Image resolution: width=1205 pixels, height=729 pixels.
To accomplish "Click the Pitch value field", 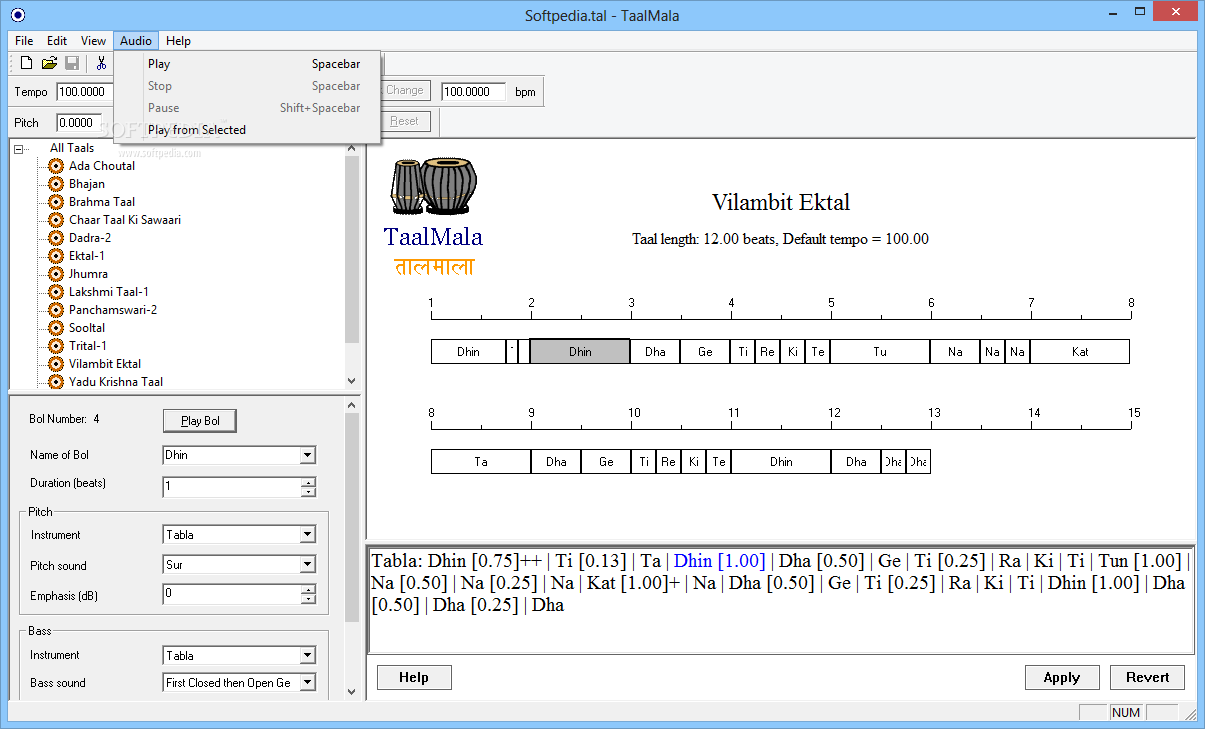I will click(78, 123).
